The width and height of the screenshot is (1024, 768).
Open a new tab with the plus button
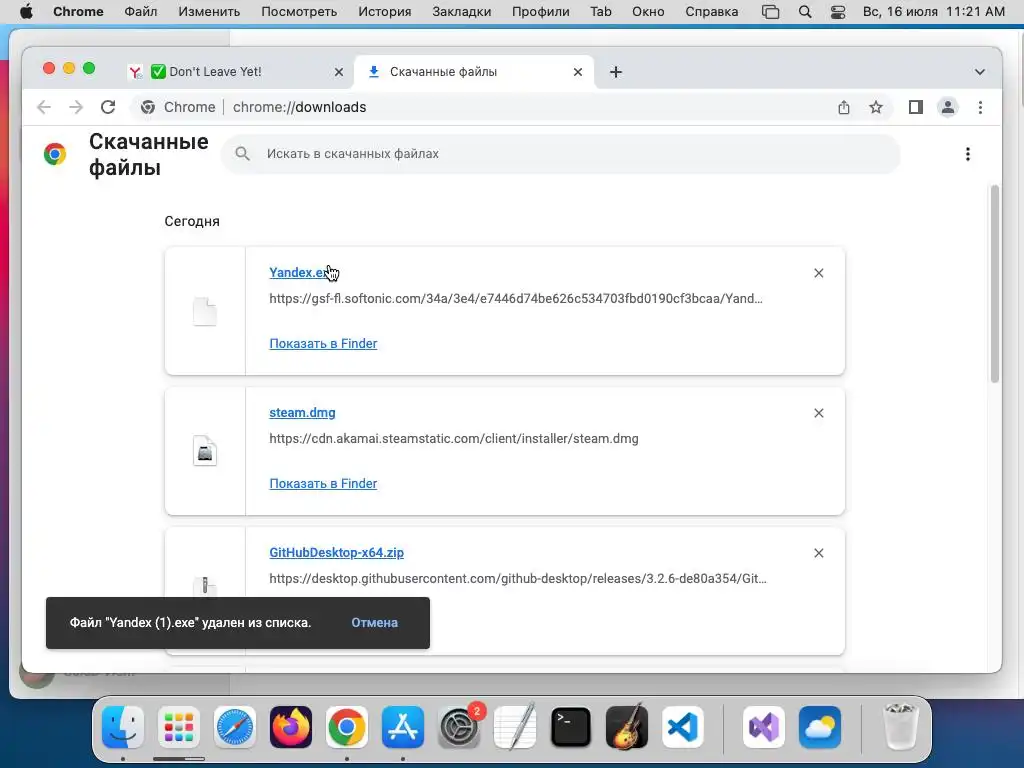616,72
